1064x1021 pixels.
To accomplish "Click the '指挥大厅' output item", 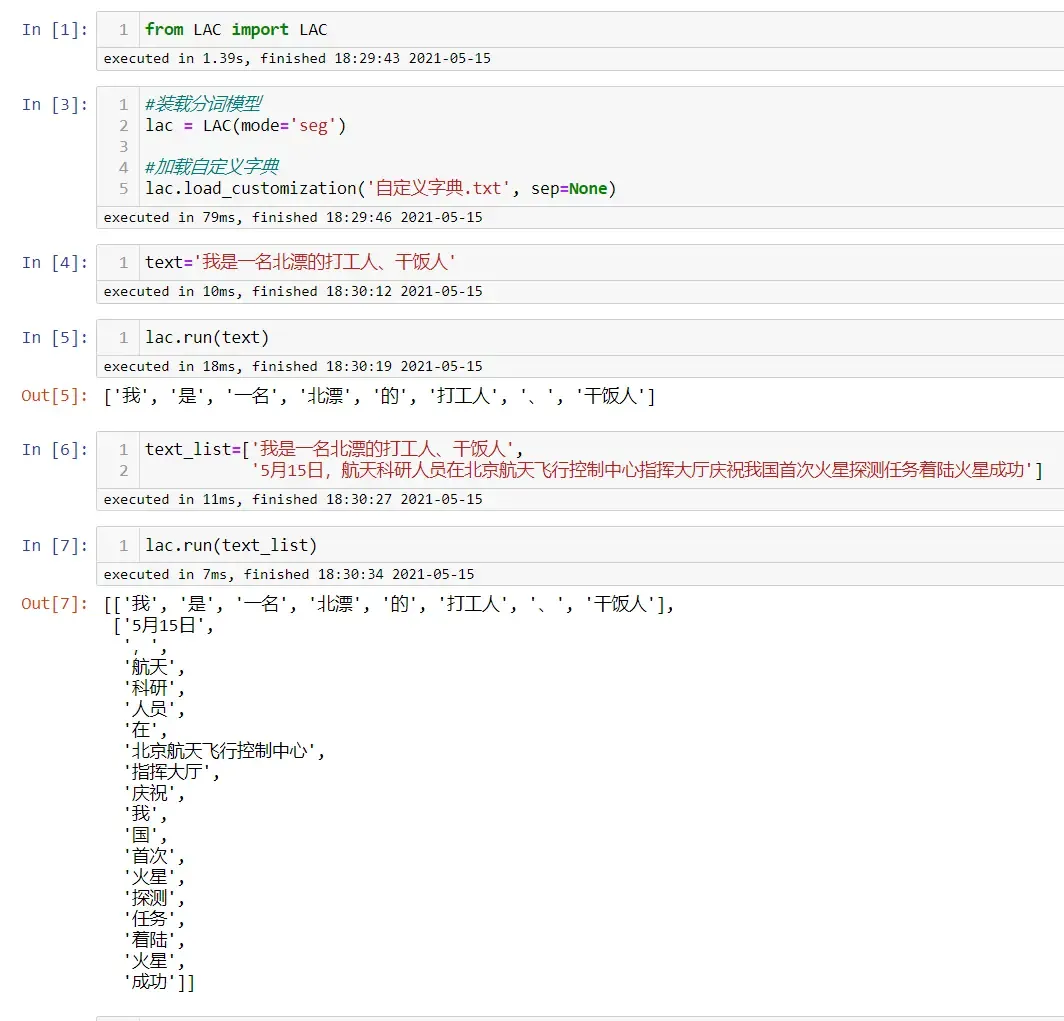I will pyautogui.click(x=172, y=772).
